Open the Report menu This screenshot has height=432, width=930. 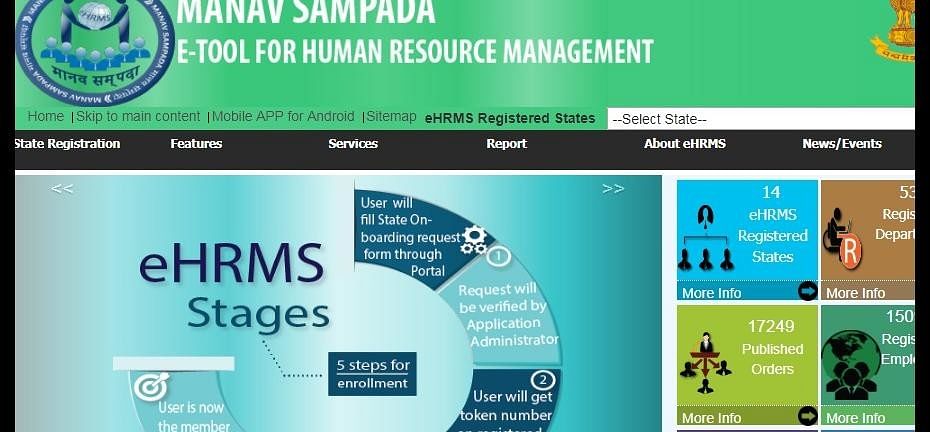(x=507, y=144)
